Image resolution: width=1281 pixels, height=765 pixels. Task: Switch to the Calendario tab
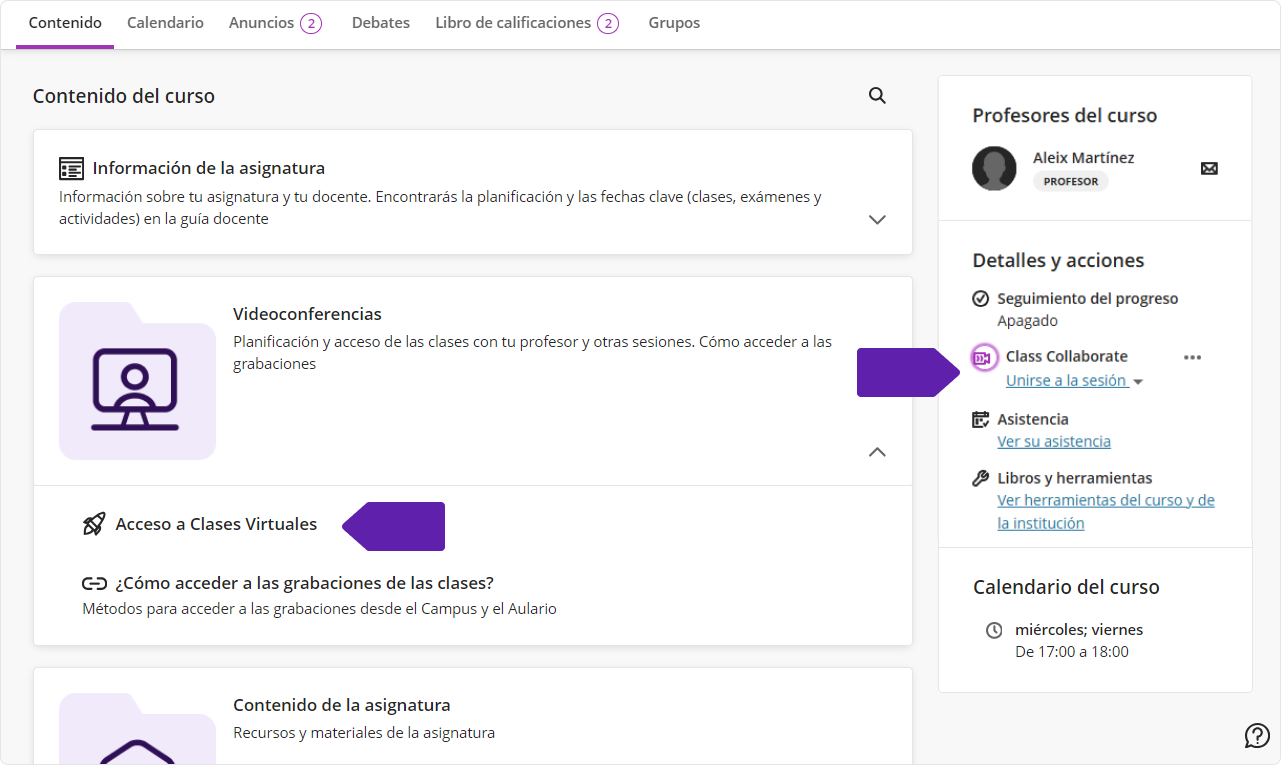pyautogui.click(x=165, y=23)
